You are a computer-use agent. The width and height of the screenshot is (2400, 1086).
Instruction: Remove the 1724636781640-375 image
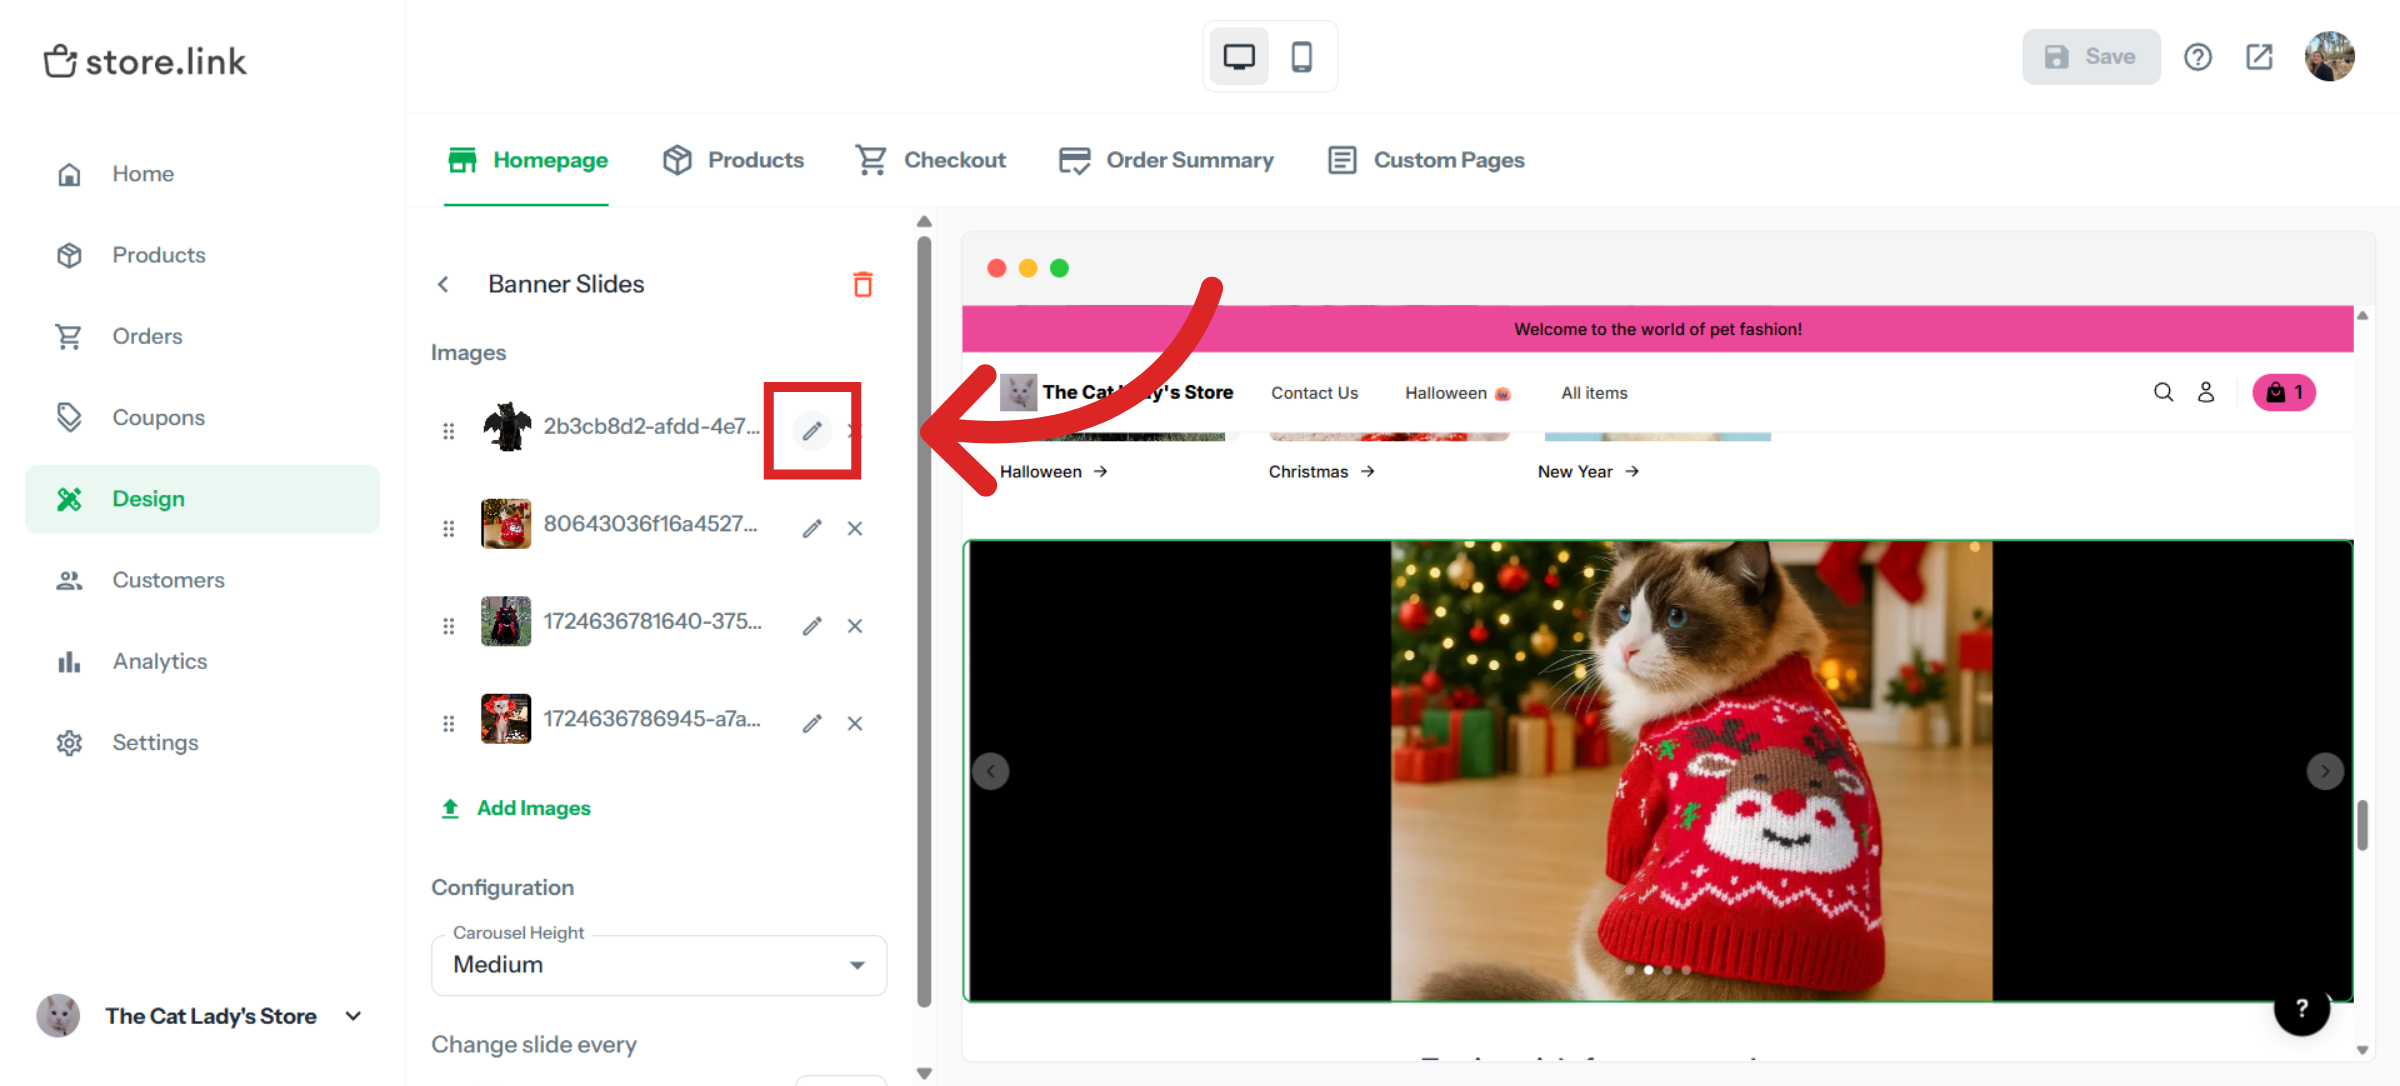(x=855, y=626)
